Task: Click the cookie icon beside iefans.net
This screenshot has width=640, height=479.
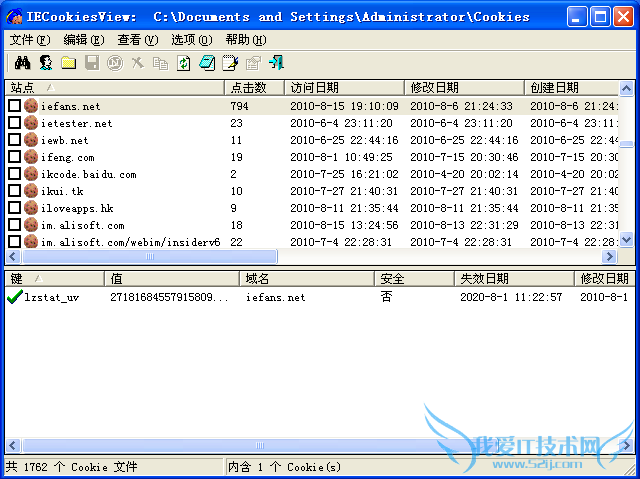Action: pyautogui.click(x=31, y=106)
